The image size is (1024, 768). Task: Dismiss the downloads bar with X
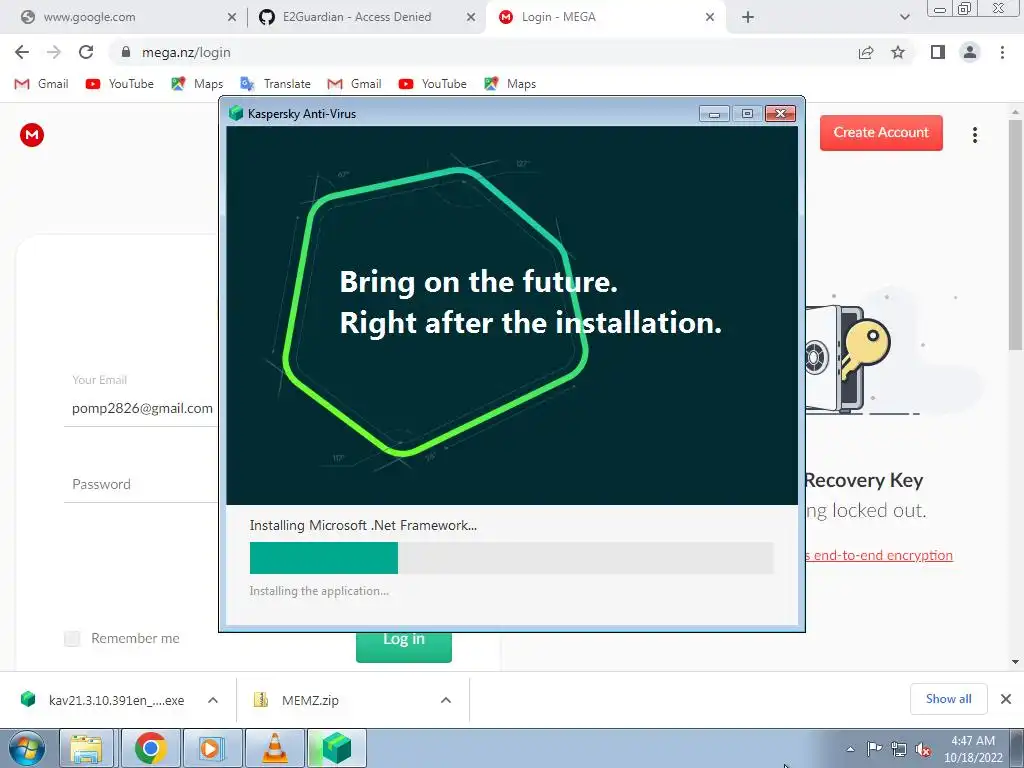point(1006,699)
